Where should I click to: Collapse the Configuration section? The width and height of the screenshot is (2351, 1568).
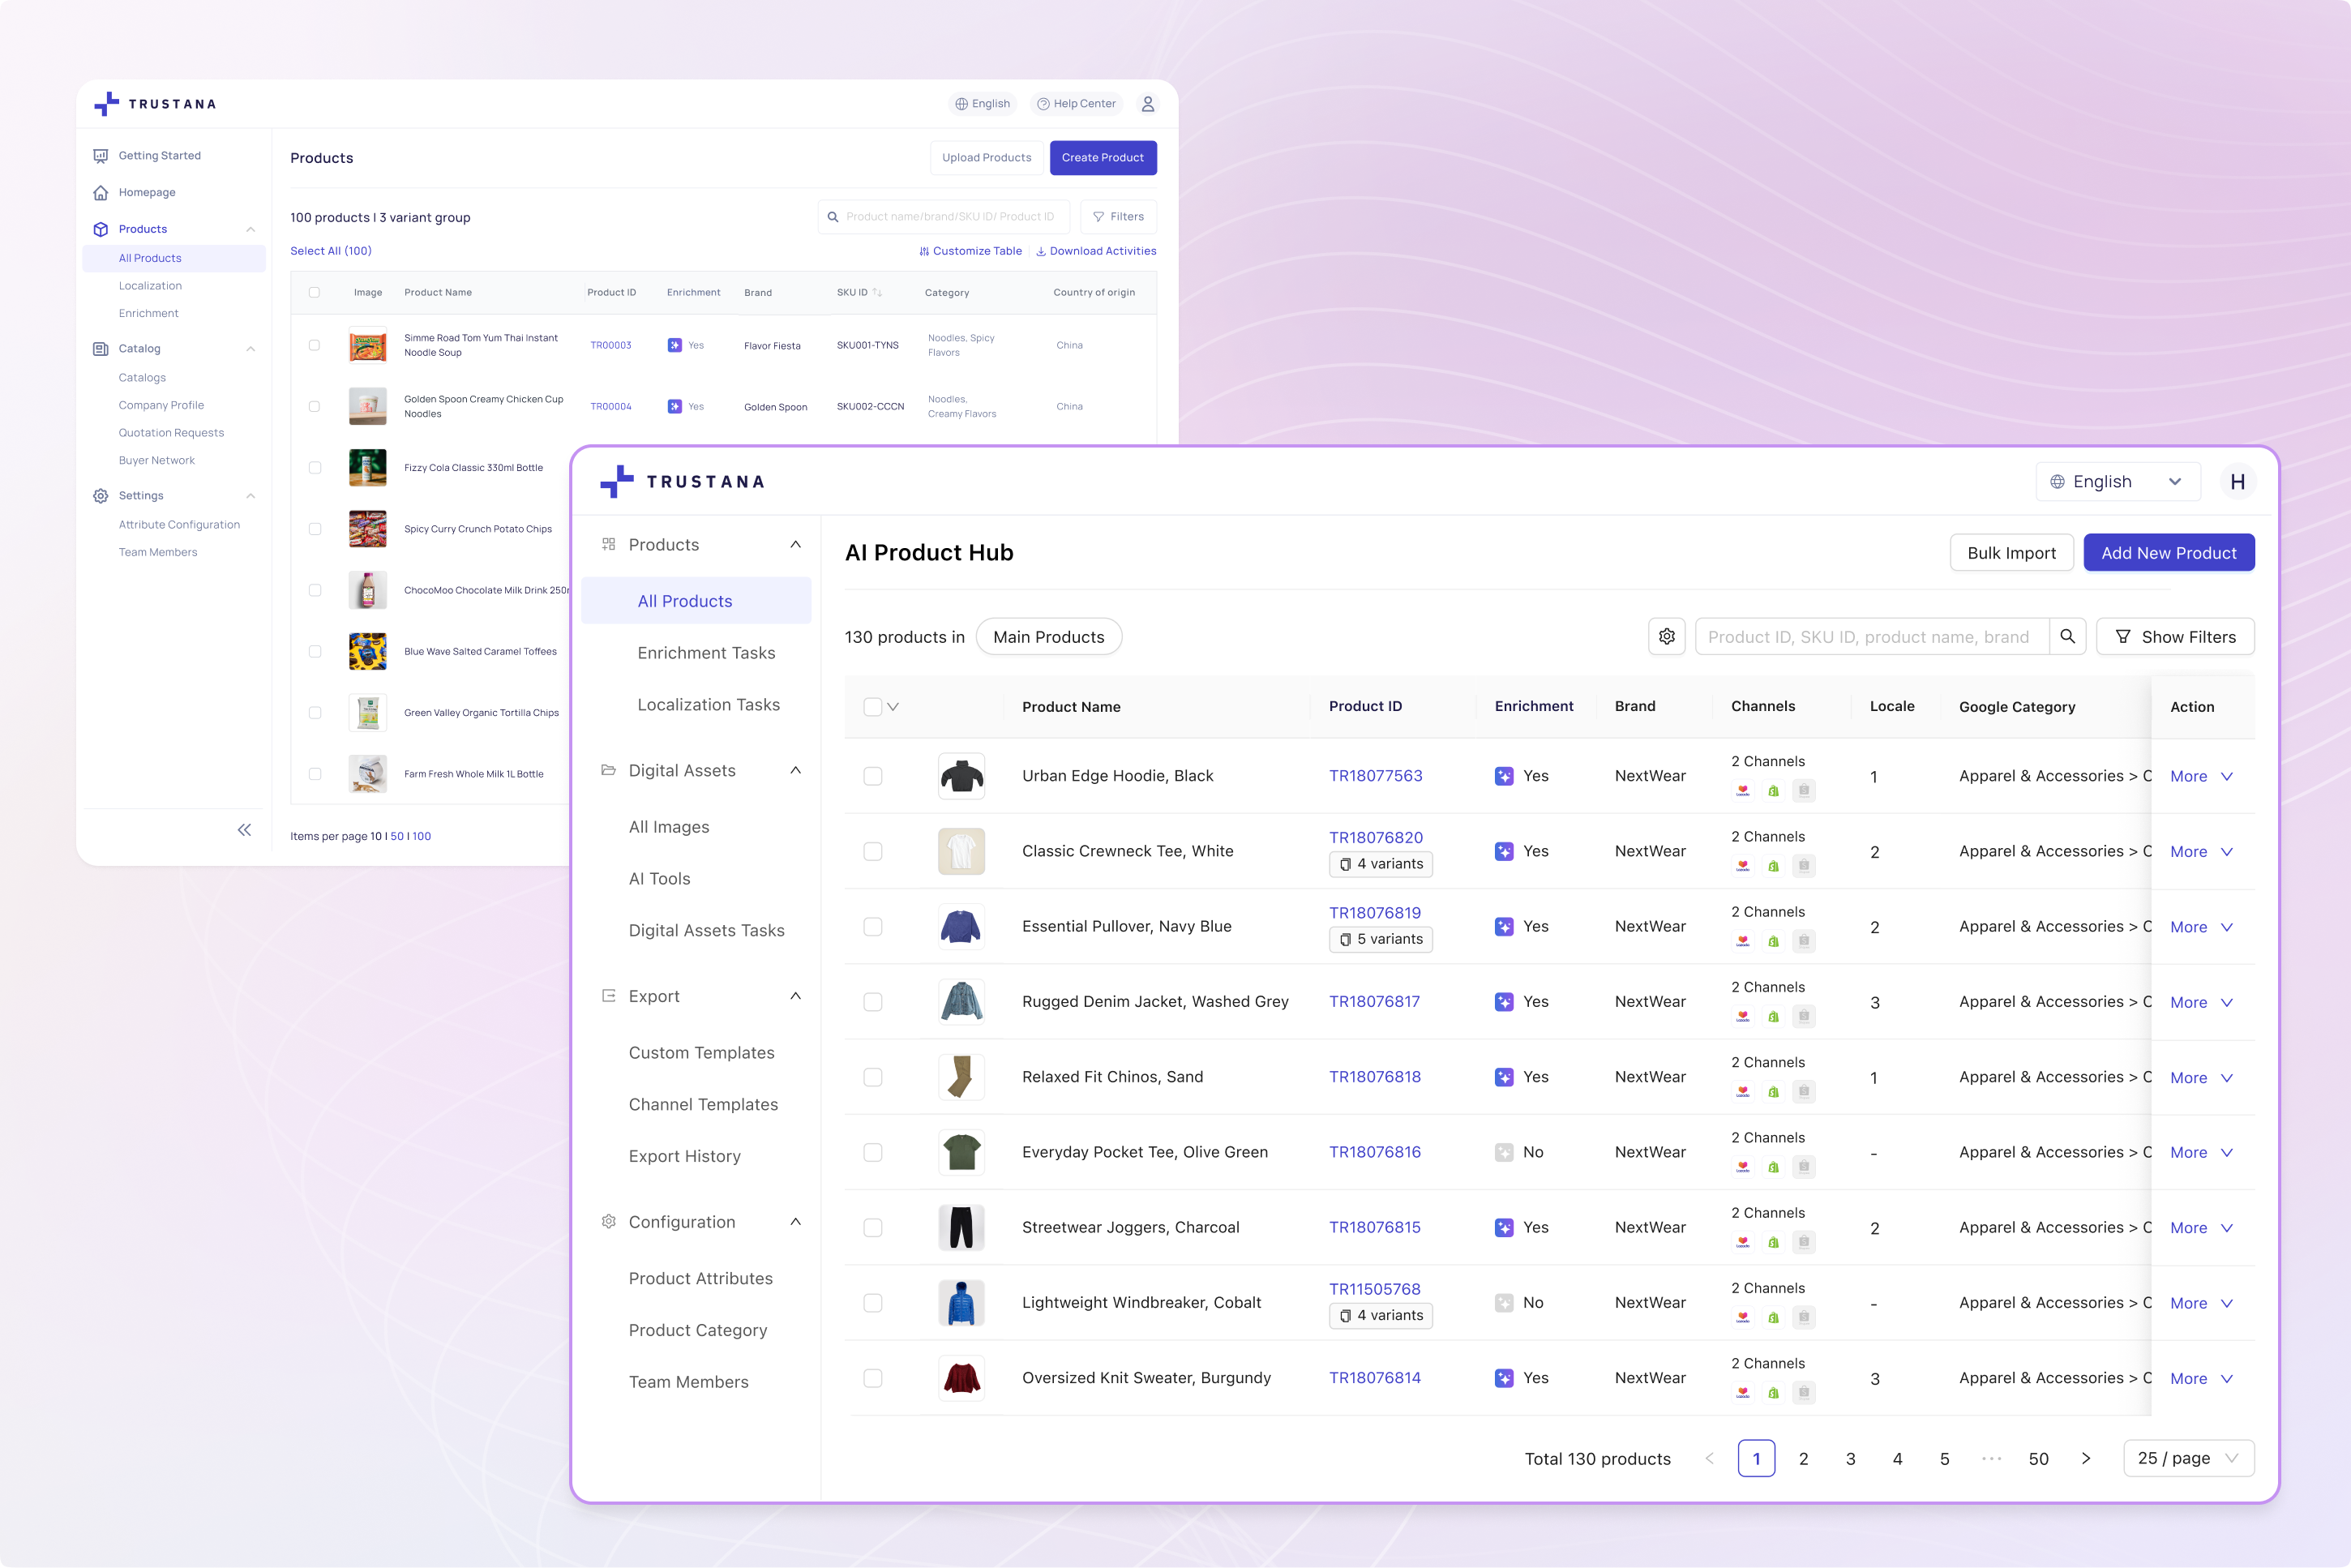click(x=795, y=1222)
